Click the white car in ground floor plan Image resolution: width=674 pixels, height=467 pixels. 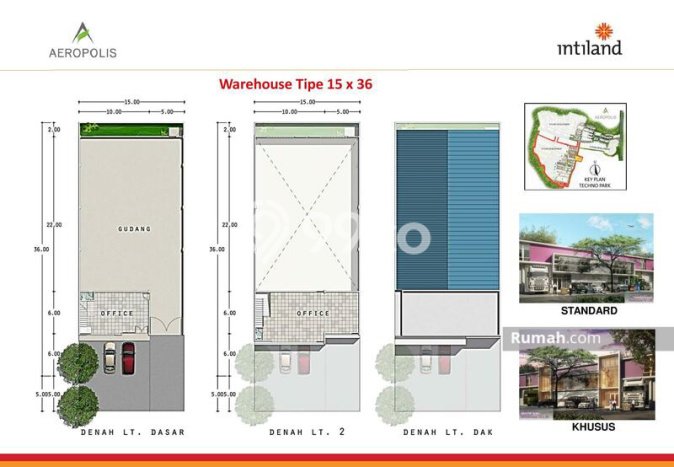click(110, 357)
